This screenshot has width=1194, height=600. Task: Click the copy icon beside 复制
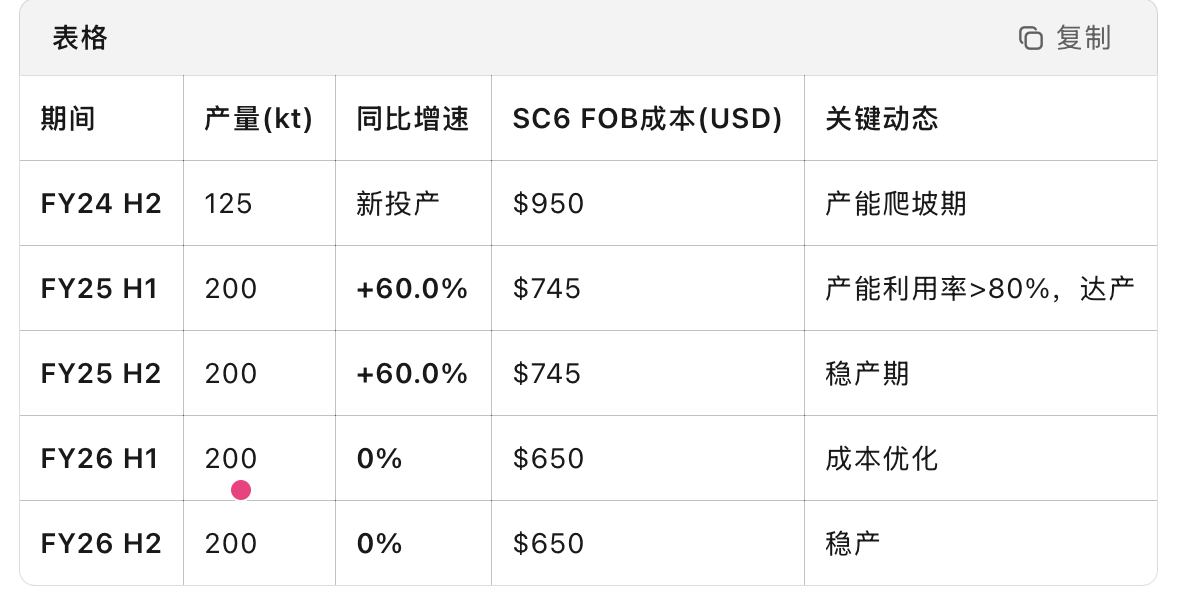coord(1030,39)
